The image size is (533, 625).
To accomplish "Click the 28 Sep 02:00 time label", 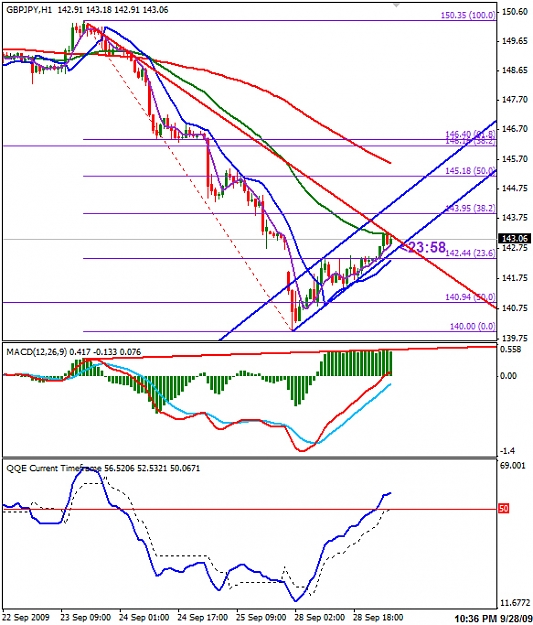I will (x=320, y=617).
